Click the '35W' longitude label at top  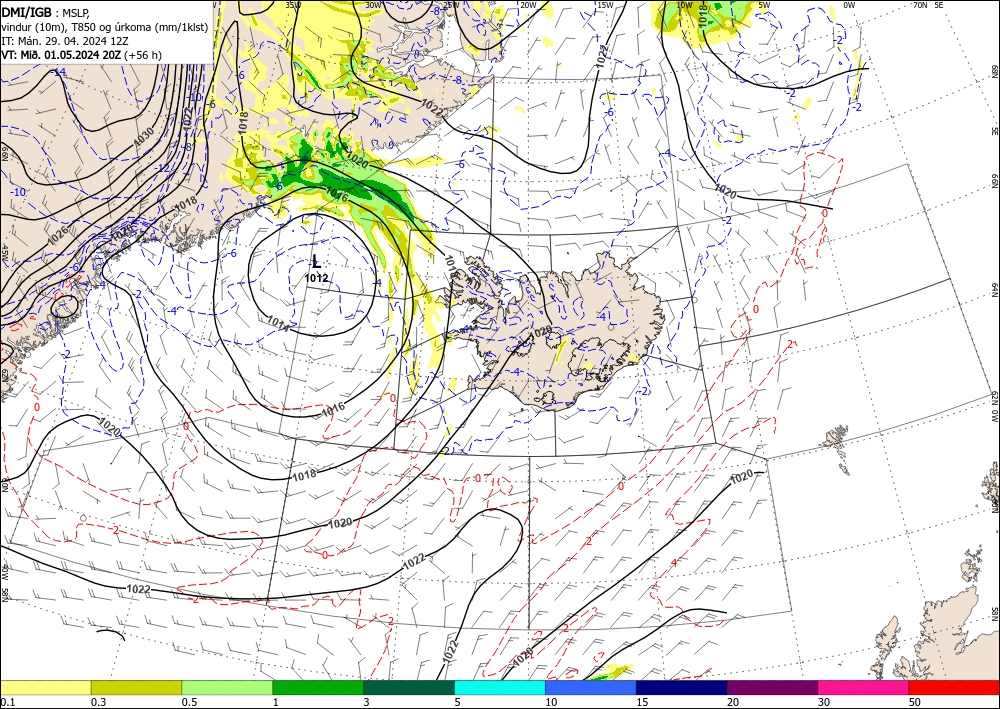(x=293, y=5)
